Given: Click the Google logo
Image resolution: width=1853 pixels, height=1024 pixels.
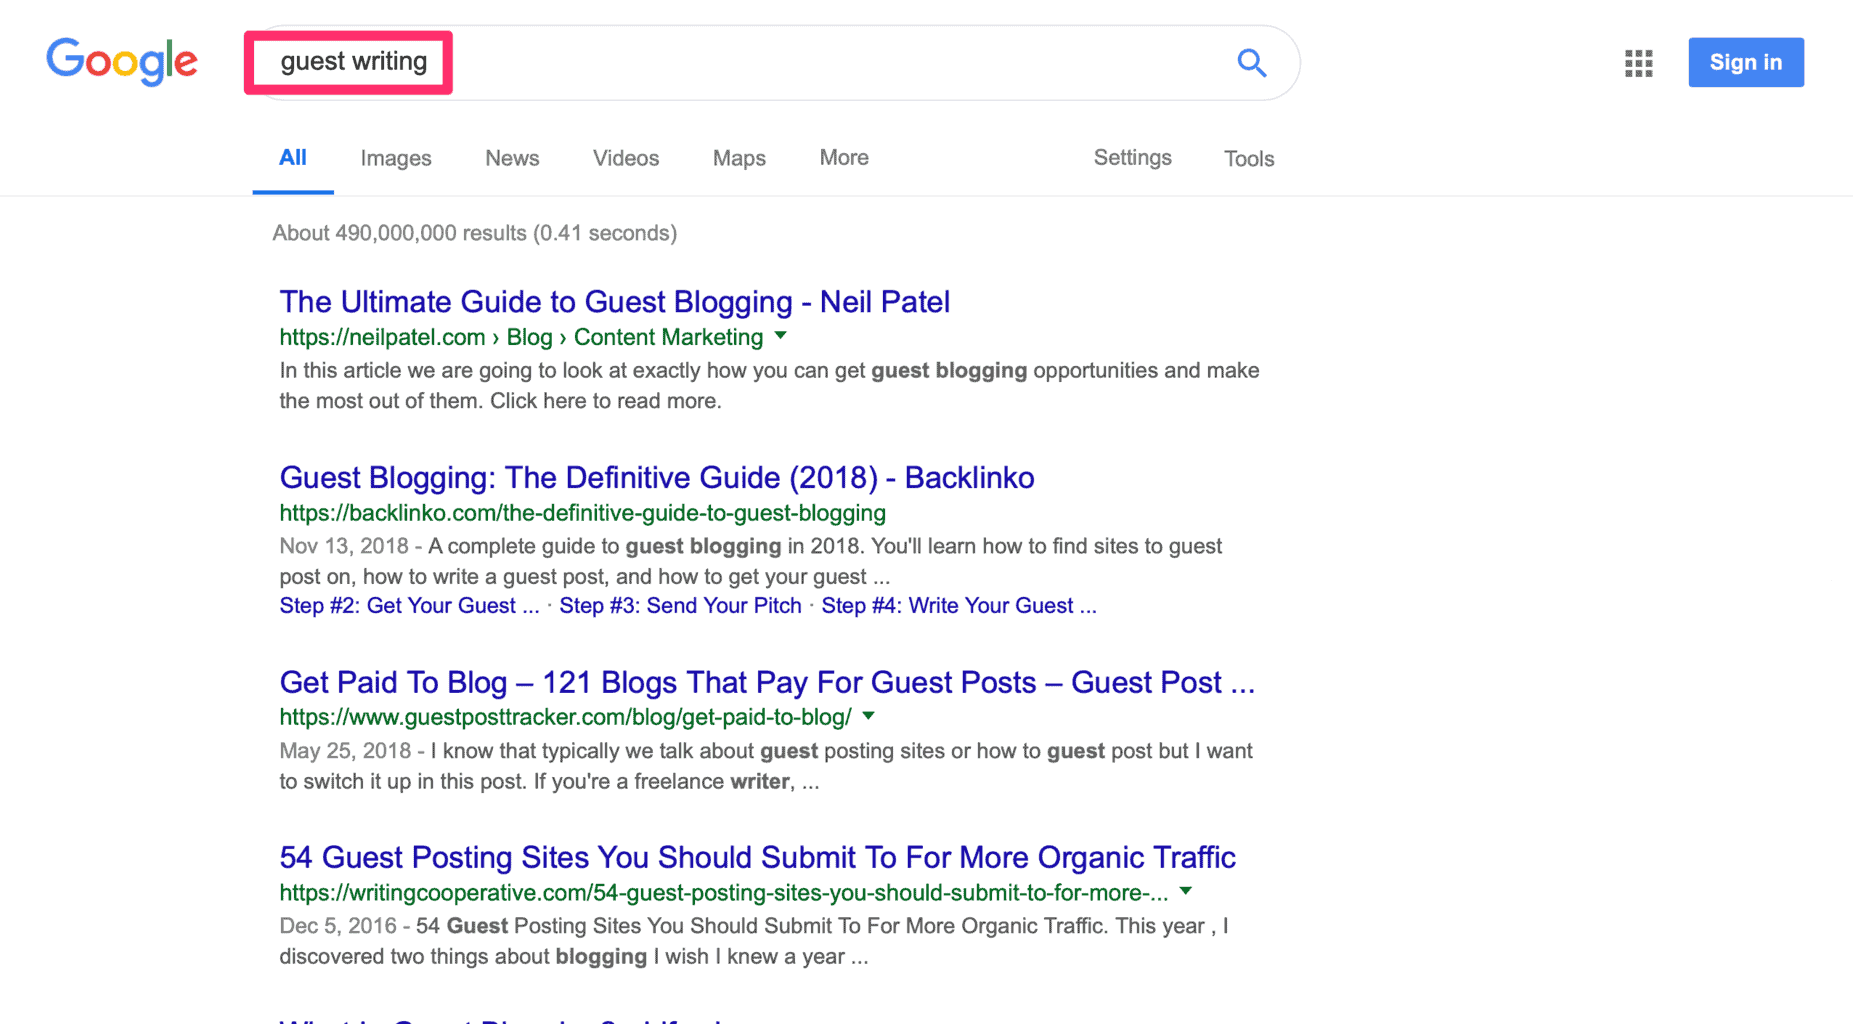Looking at the screenshot, I should coord(122,62).
